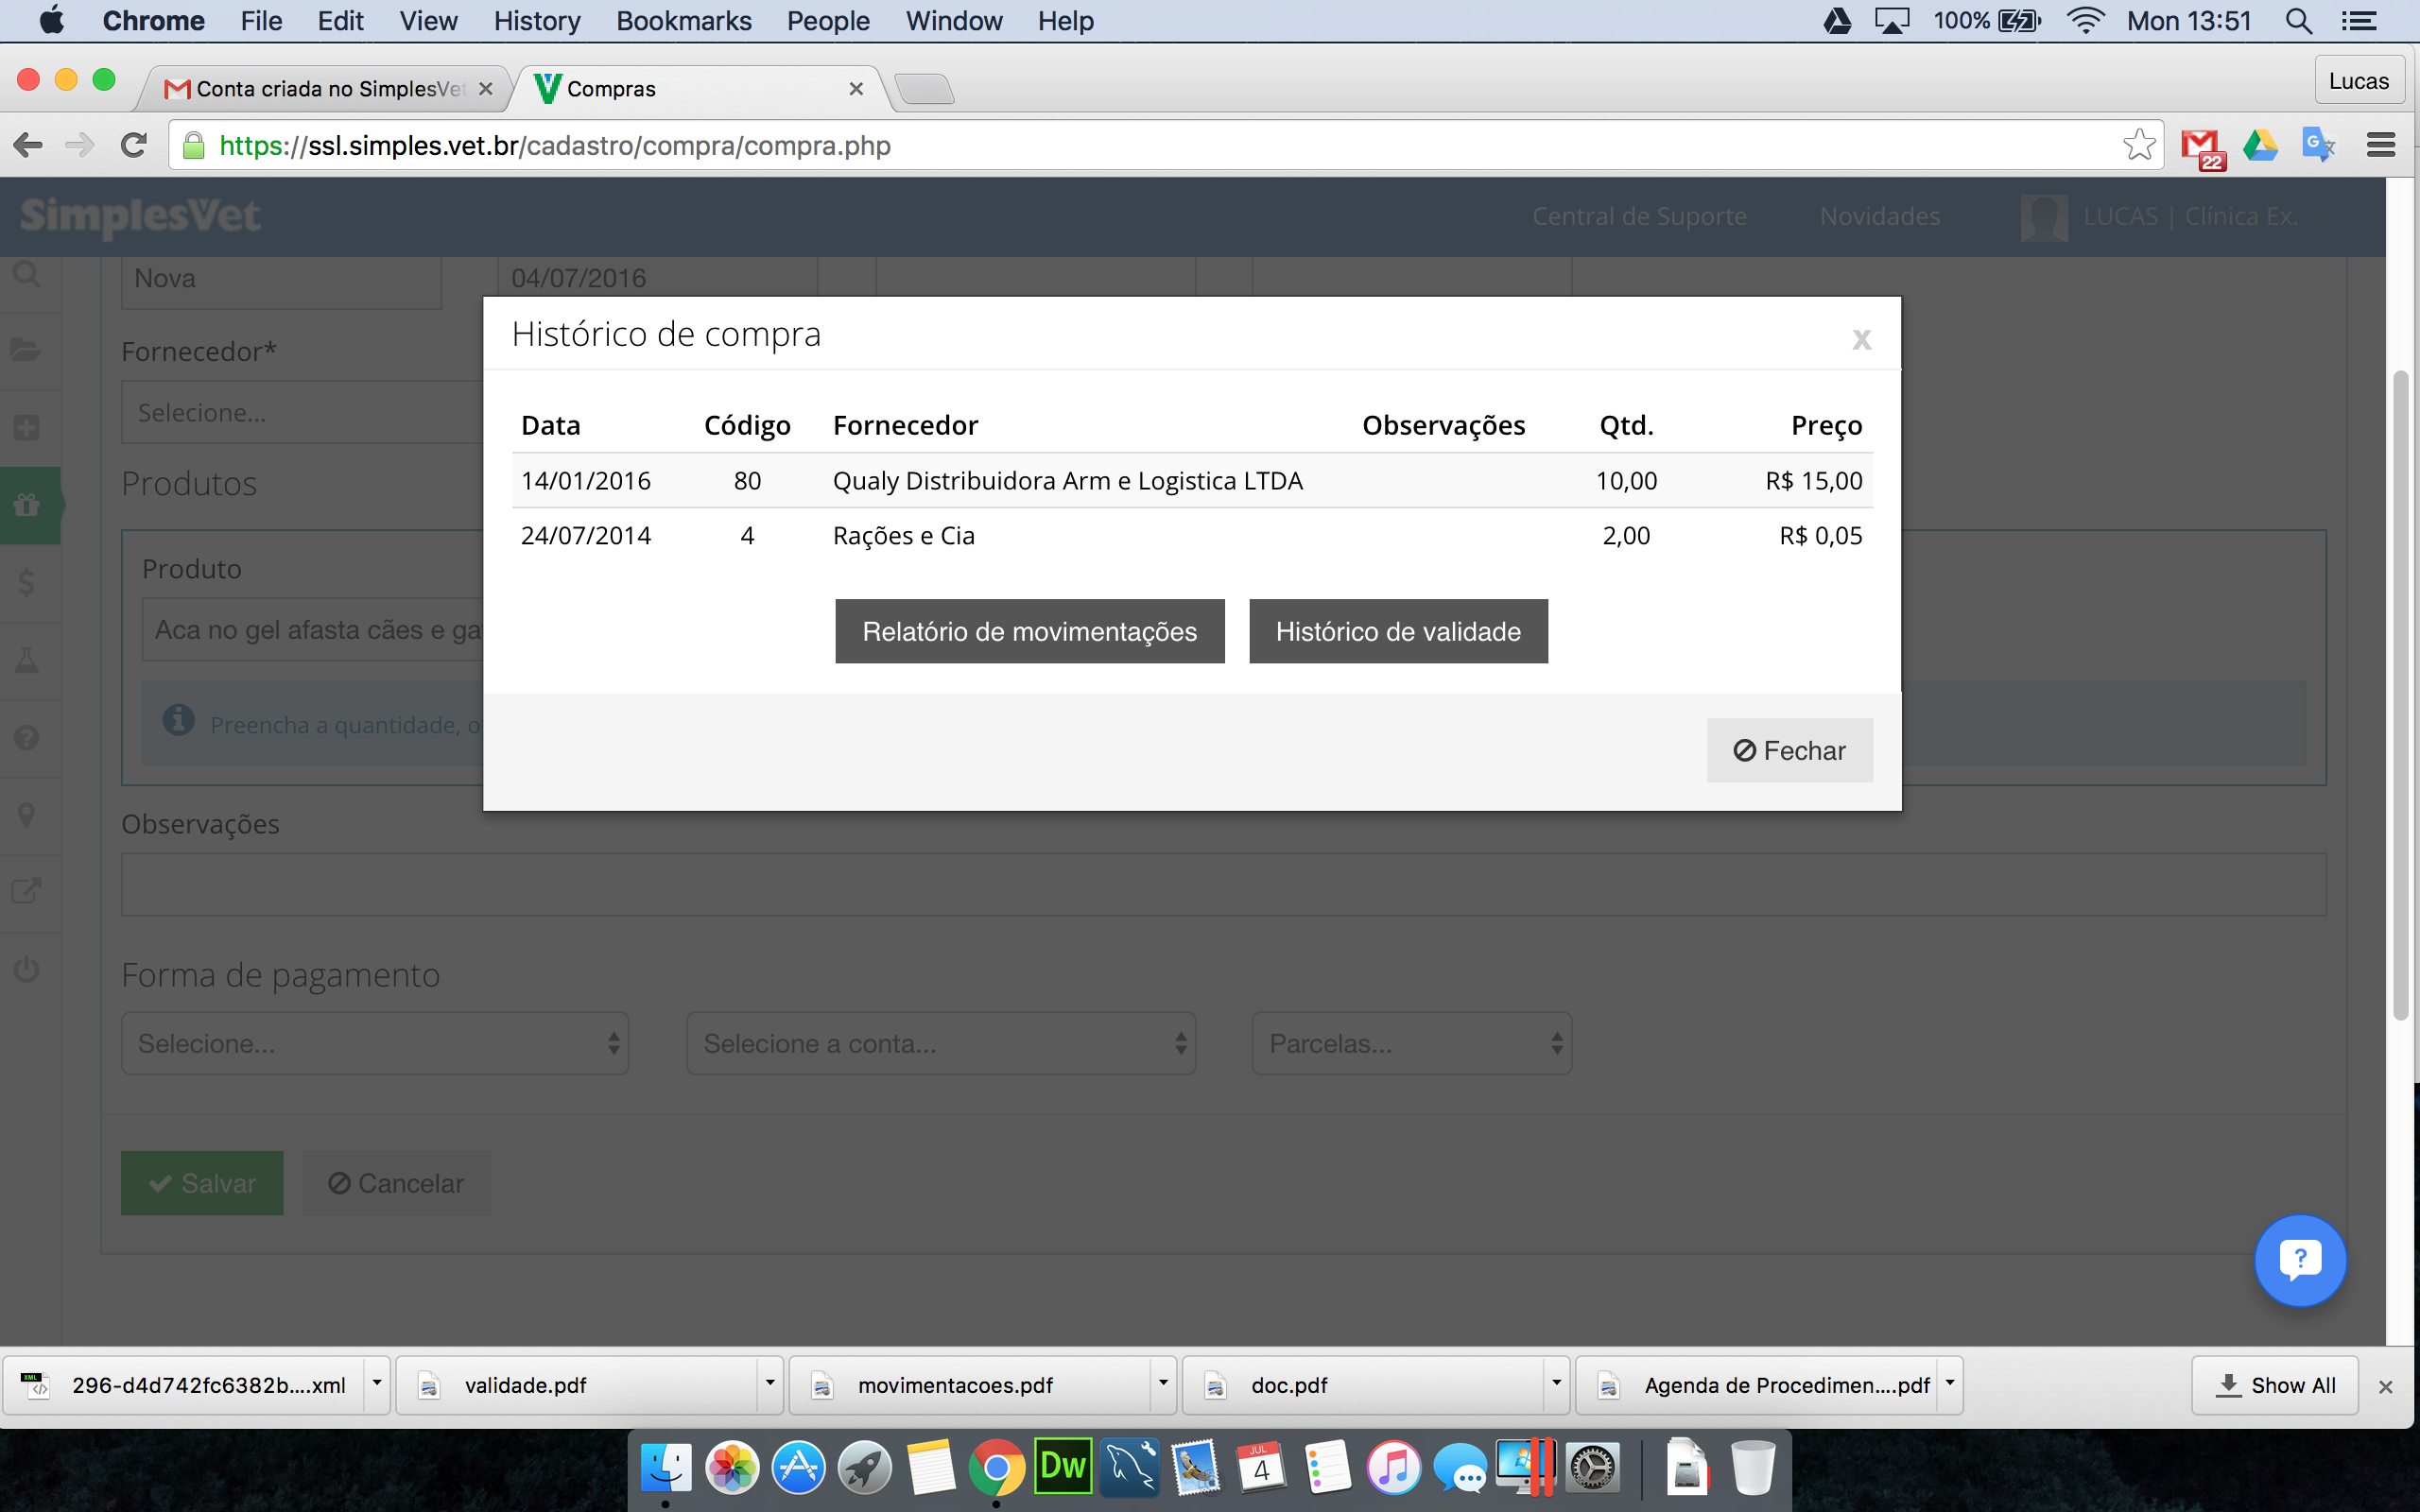The height and width of the screenshot is (1512, 2420).
Task: Open Histórico de validade
Action: tap(1398, 631)
